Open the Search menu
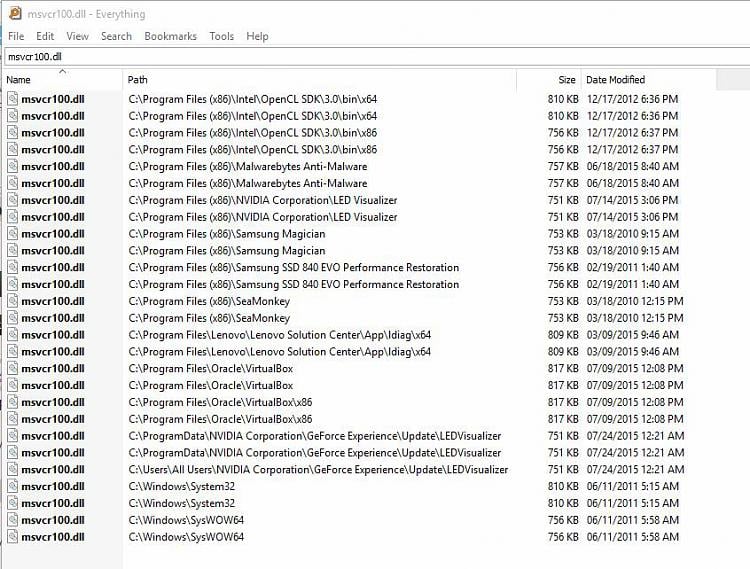 [x=116, y=36]
